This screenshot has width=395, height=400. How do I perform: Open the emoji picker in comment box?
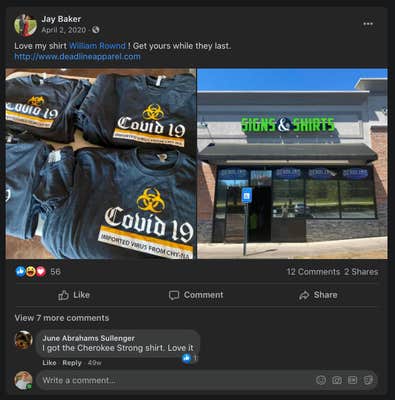pyautogui.click(x=321, y=380)
